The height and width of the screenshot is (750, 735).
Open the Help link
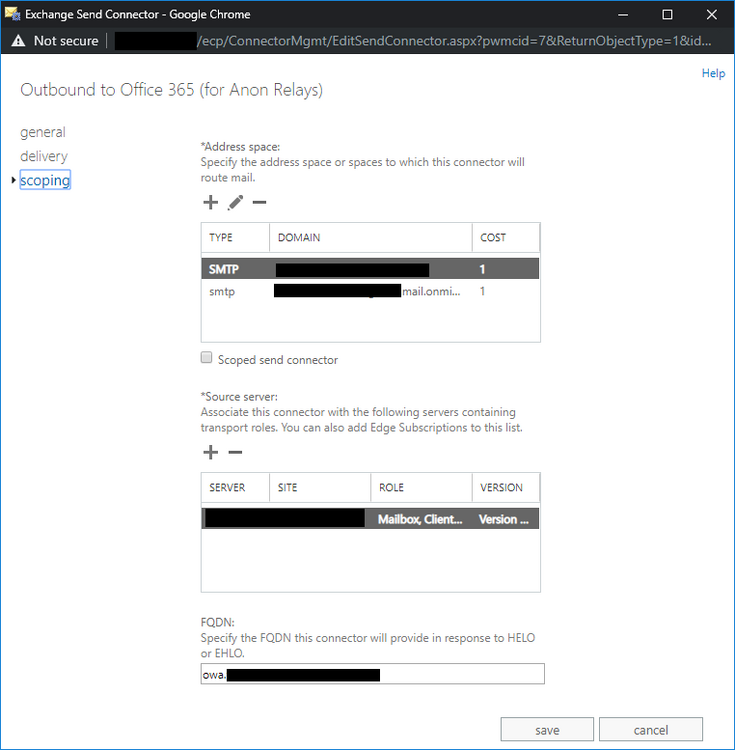(x=713, y=73)
